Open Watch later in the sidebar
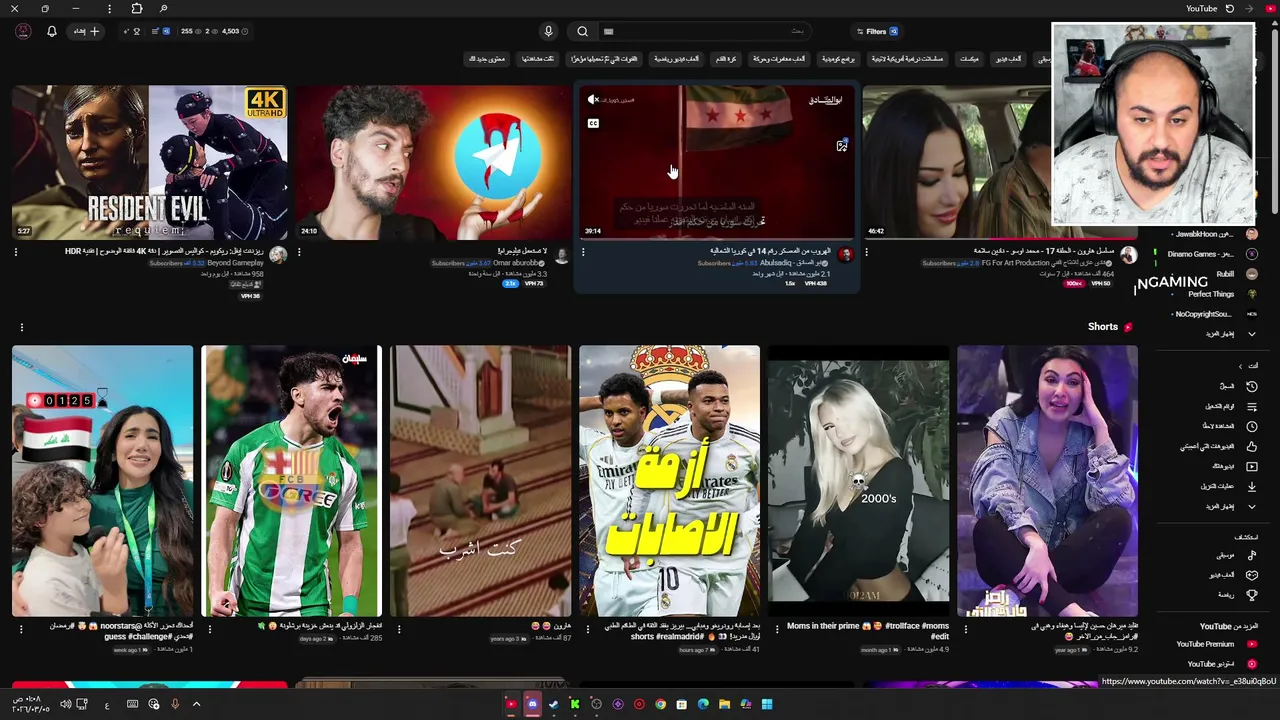This screenshot has height=720, width=1280. tap(1232, 426)
